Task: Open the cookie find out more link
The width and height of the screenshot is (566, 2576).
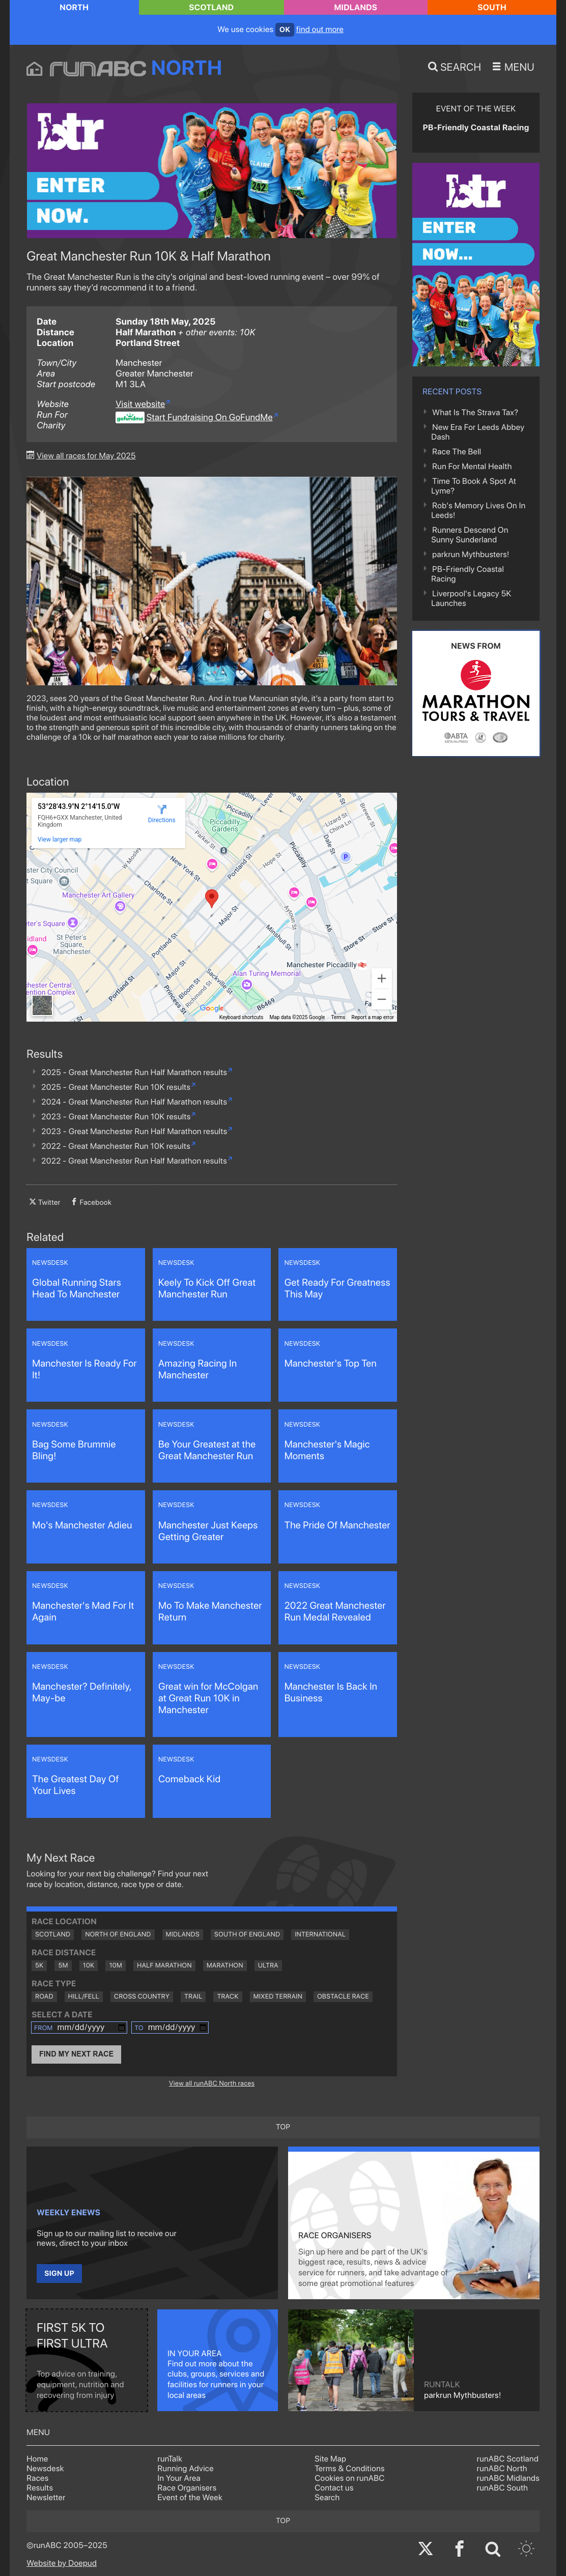Action: 319,29
